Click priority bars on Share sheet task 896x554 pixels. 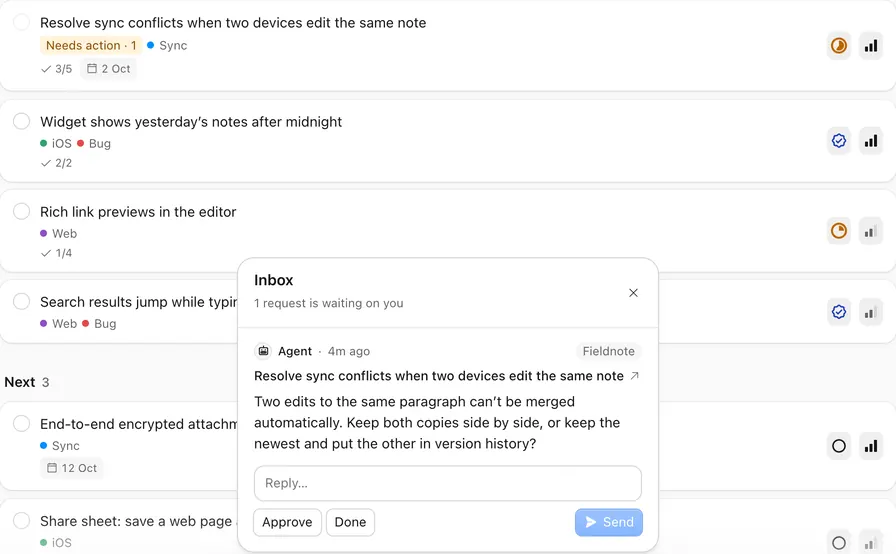point(870,543)
